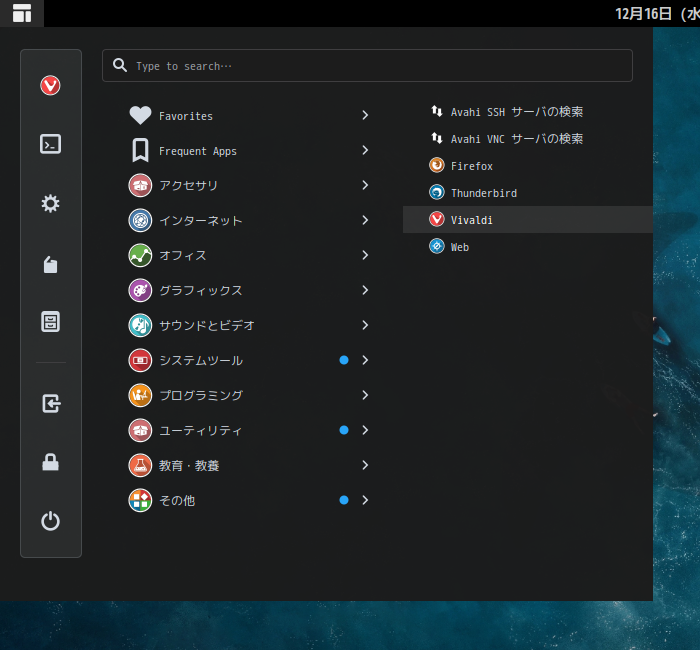This screenshot has width=700, height=650.
Task: Click the オフィス category icon
Action: click(x=140, y=255)
